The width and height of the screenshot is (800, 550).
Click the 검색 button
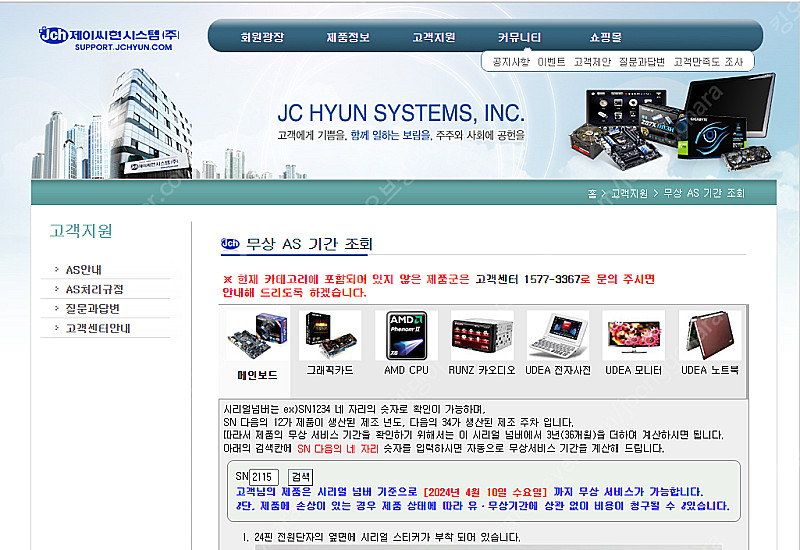click(301, 477)
